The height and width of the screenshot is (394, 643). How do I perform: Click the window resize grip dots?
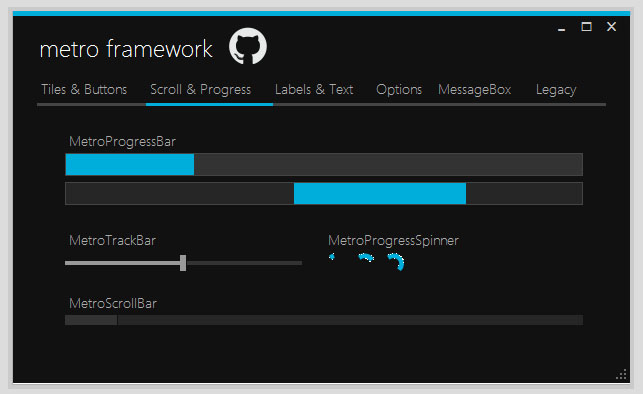(x=622, y=375)
